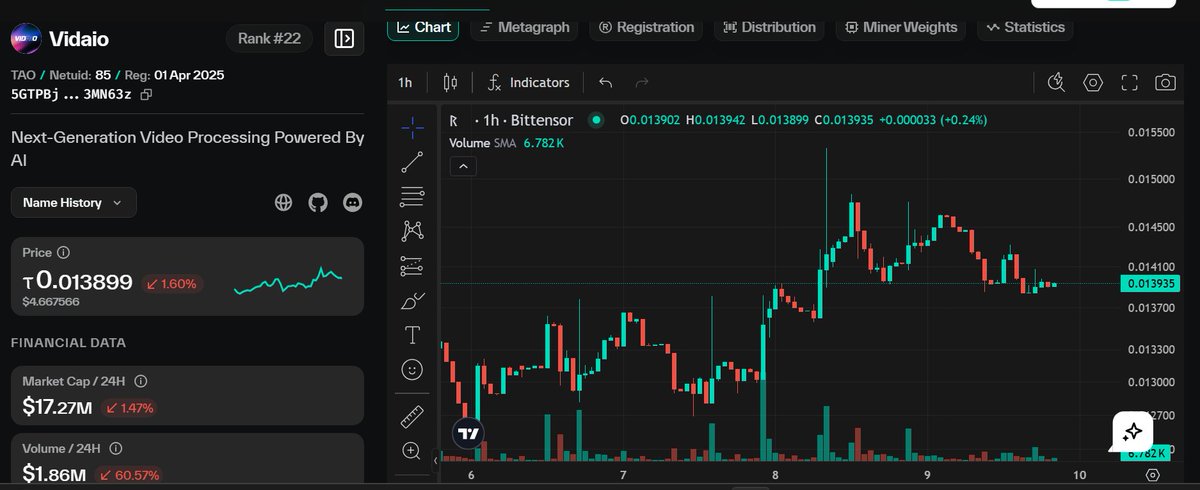This screenshot has height=490, width=1200.
Task: Collapse the indicator legend chevron
Action: tap(464, 167)
